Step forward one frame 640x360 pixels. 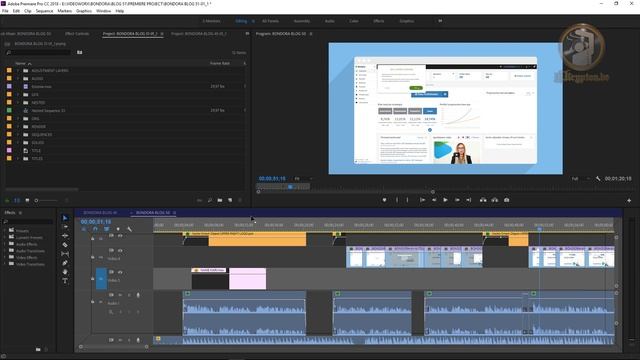pyautogui.click(x=457, y=200)
